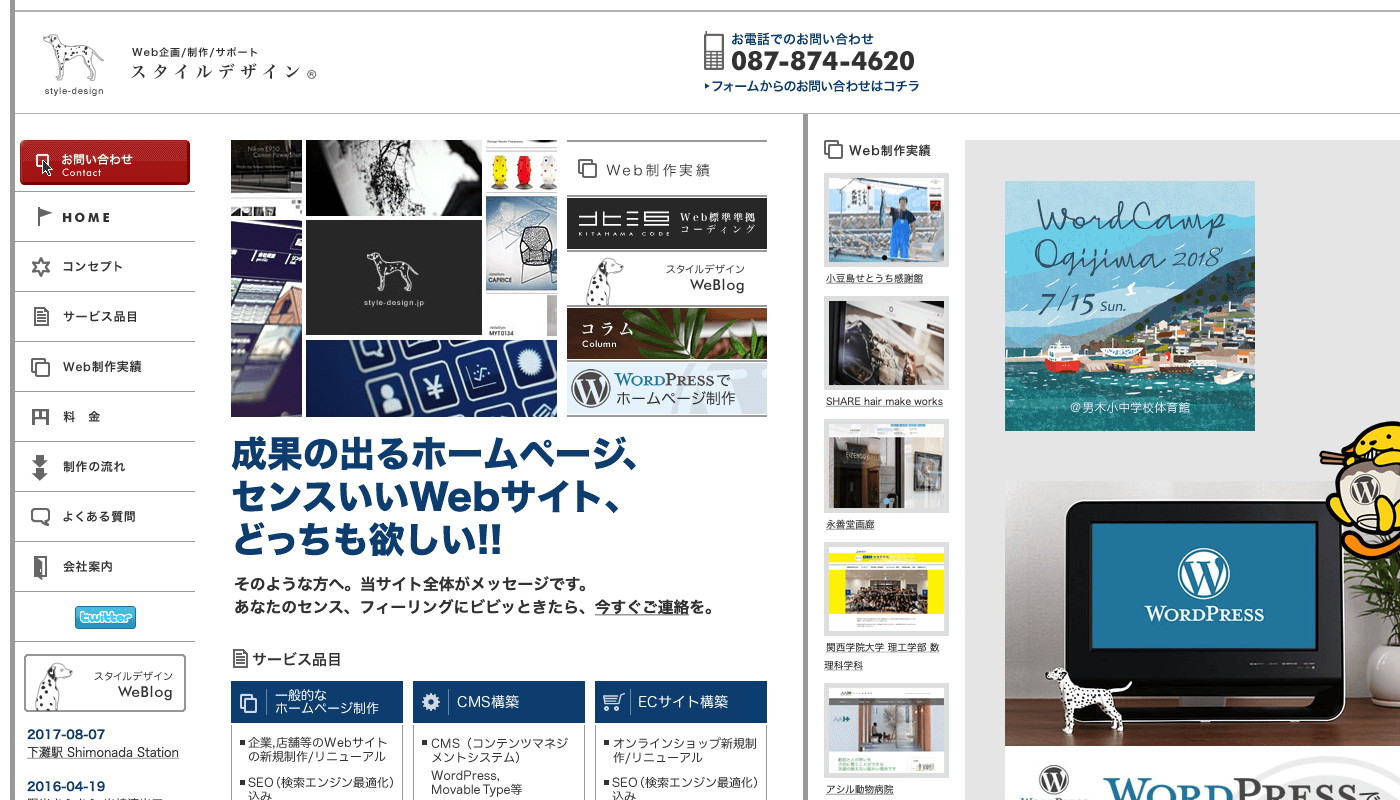Click the Twitter badge icon
Image resolution: width=1400 pixels, height=800 pixels.
click(x=105, y=617)
